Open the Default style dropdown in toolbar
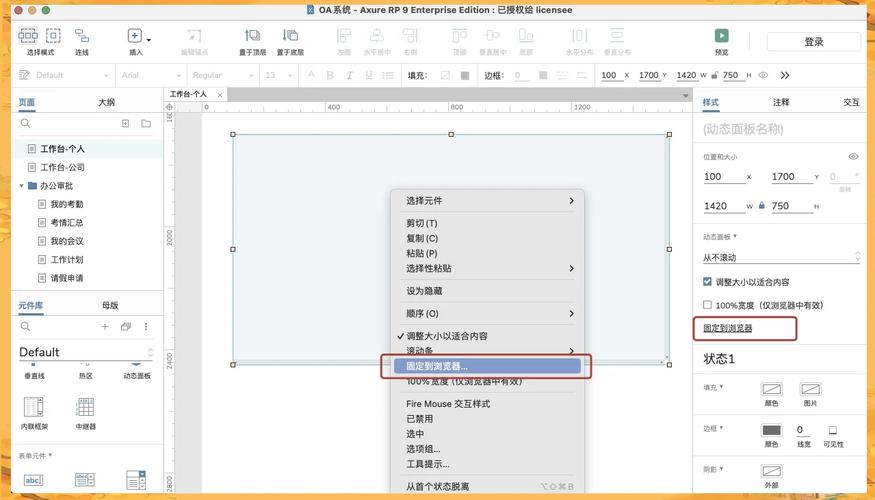875x500 pixels. pos(64,75)
